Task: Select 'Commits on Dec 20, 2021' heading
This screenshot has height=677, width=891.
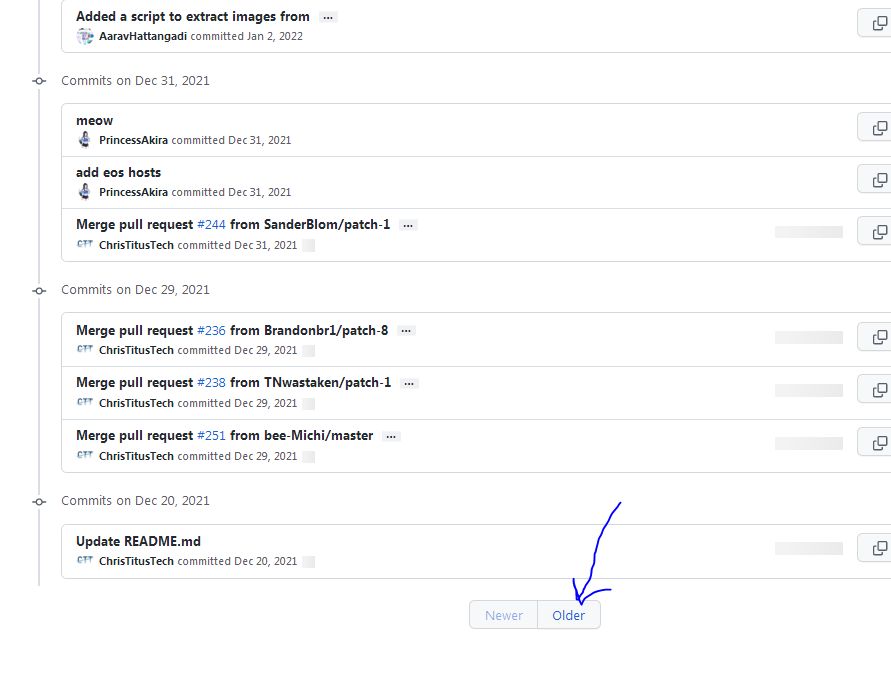Action: tap(135, 501)
